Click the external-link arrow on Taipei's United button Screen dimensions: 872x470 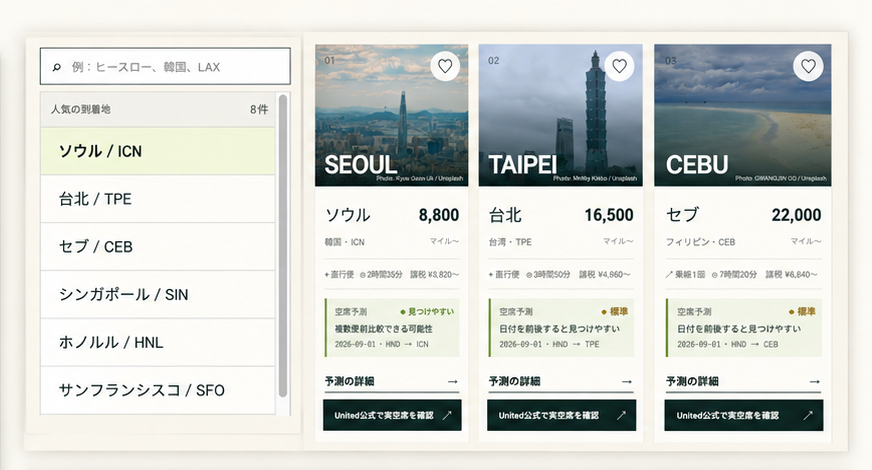coord(621,415)
